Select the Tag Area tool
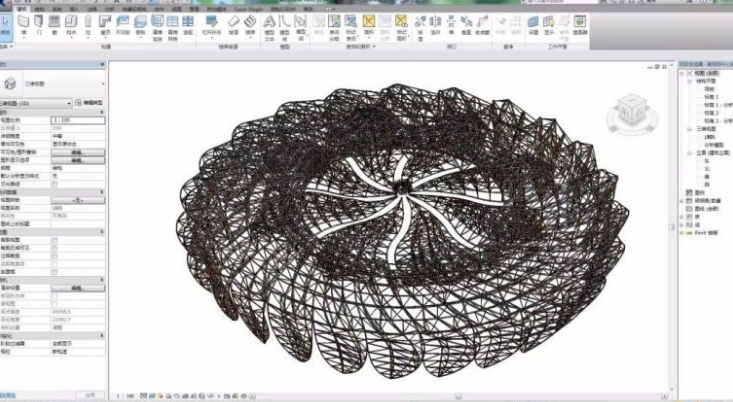 (401, 27)
